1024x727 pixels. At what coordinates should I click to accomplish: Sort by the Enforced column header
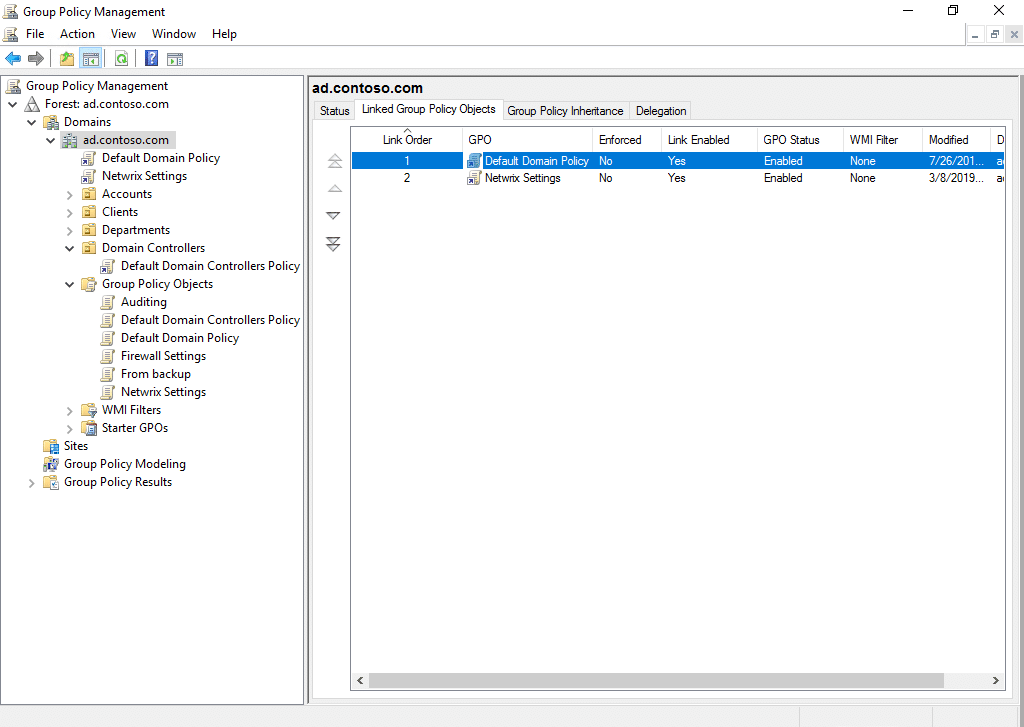(626, 140)
